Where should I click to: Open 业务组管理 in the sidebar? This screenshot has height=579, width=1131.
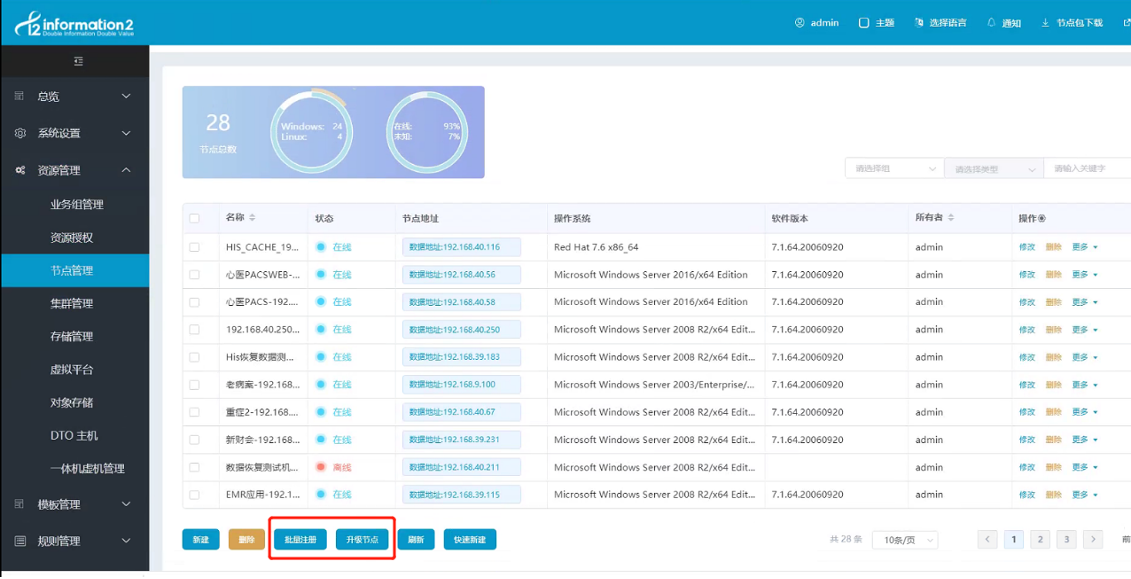[x=76, y=205]
